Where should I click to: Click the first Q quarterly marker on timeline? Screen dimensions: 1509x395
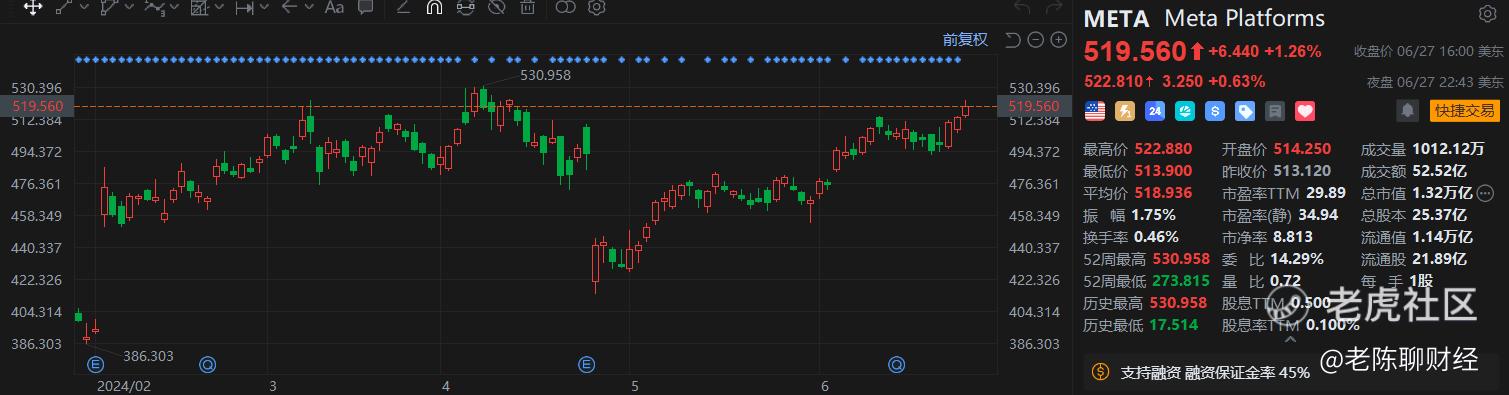[207, 363]
